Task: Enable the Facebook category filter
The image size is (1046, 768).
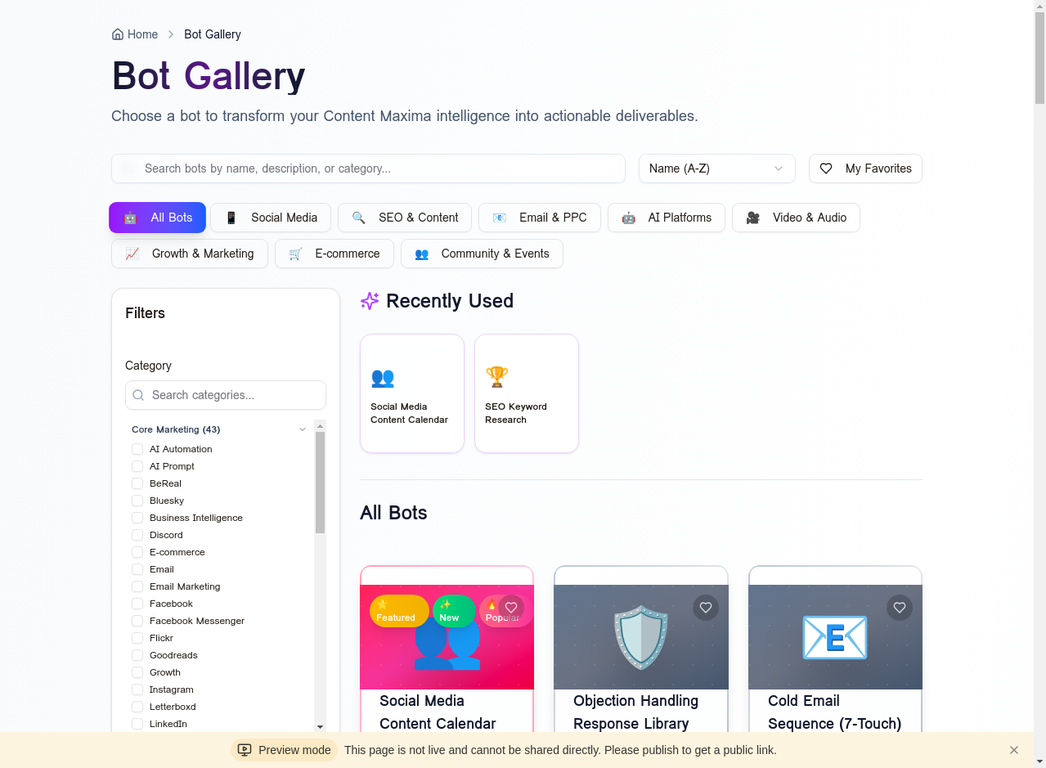Action: [136, 603]
